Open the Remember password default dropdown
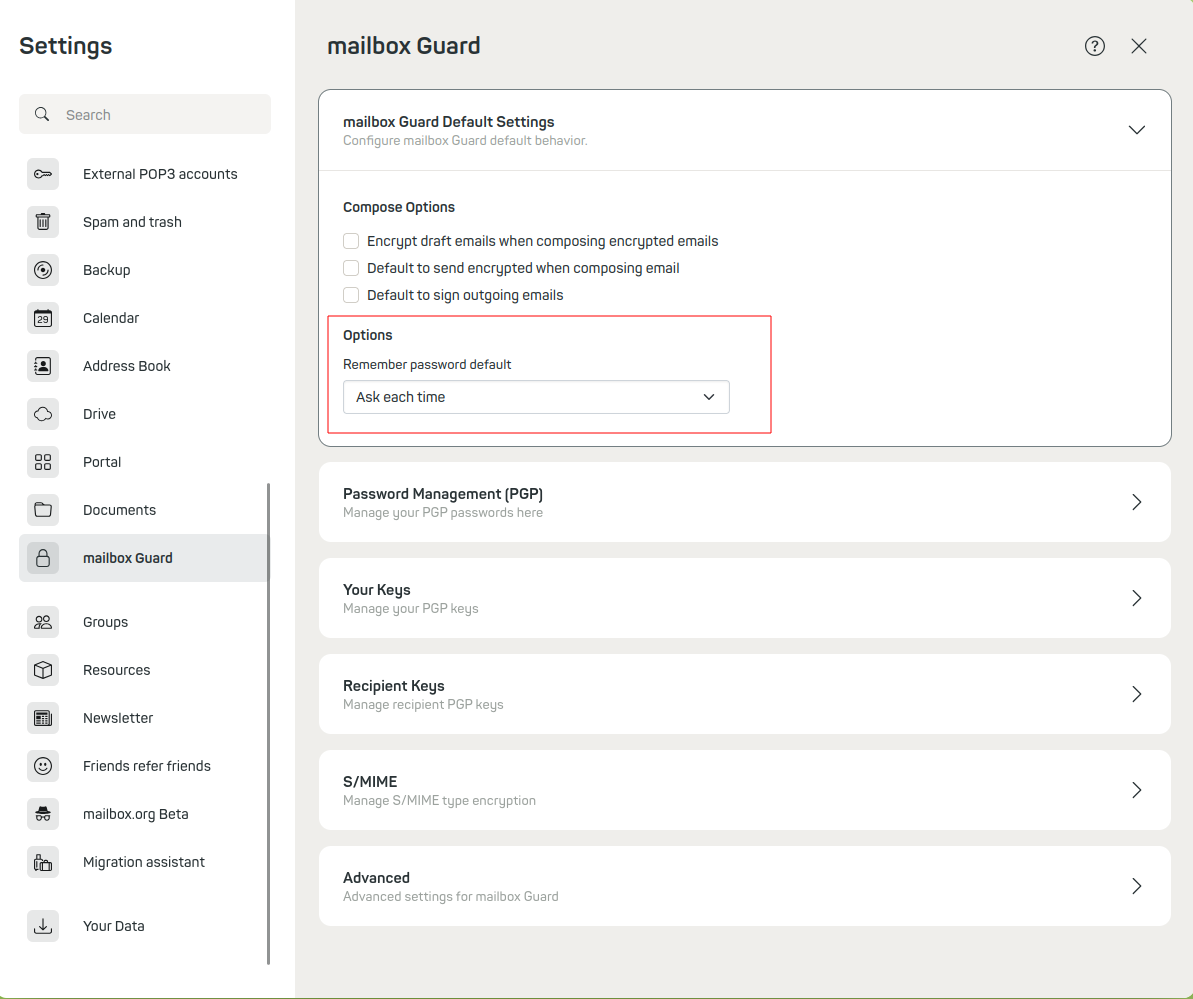The height and width of the screenshot is (999, 1193). coord(536,397)
